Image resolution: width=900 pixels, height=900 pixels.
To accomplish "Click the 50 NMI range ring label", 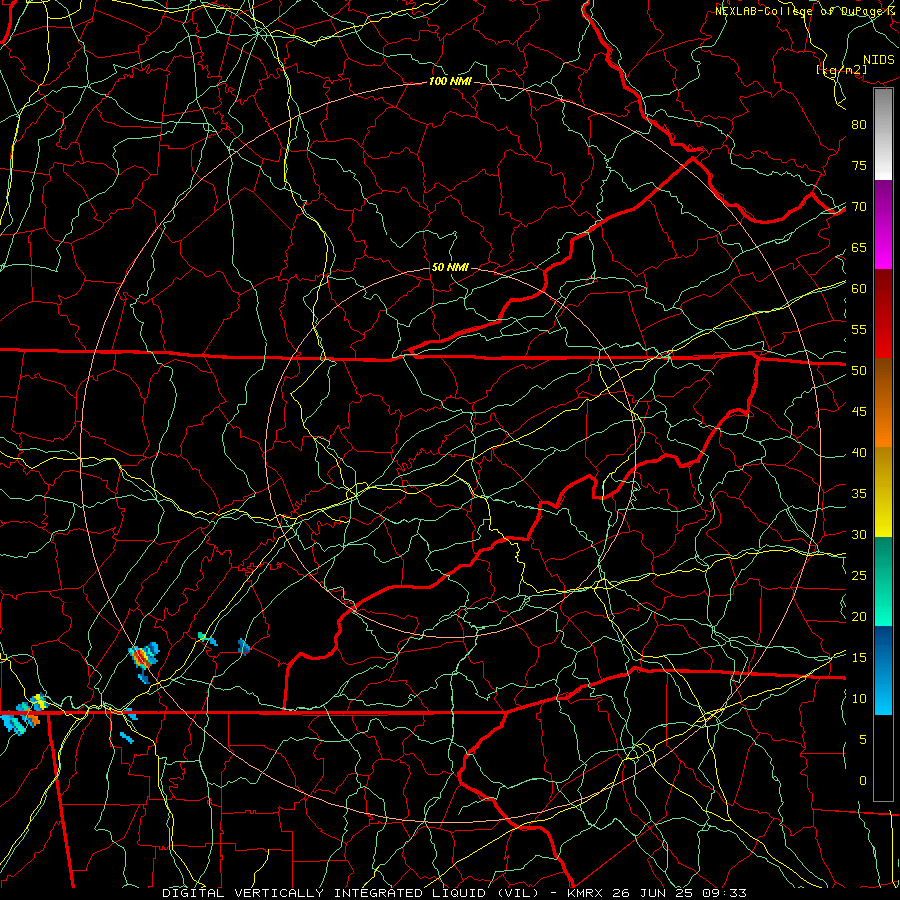I will [450, 267].
